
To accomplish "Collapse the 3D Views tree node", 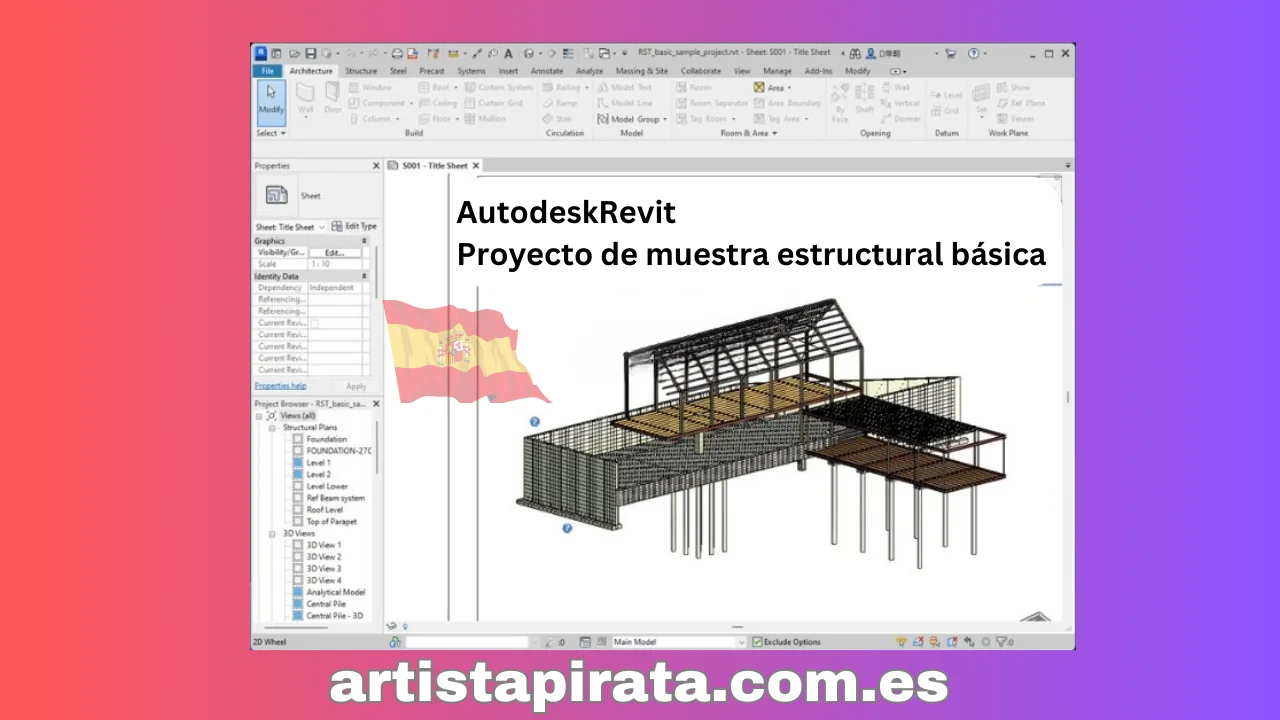I will (271, 534).
